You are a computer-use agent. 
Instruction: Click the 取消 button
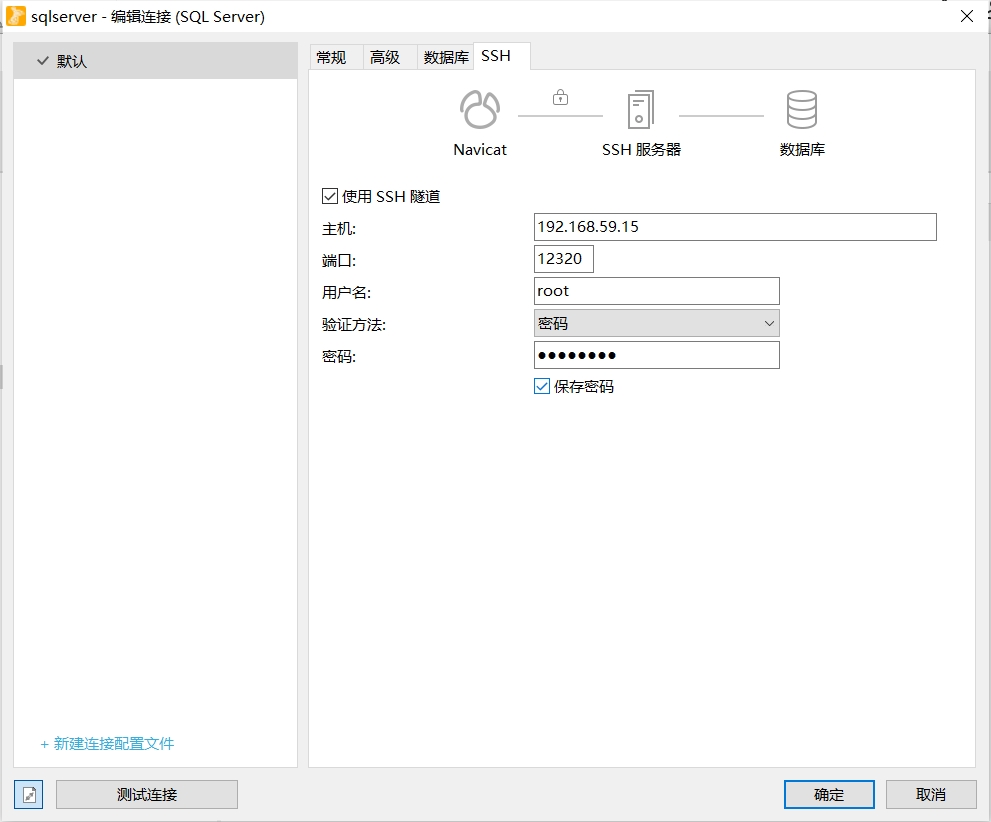tap(931, 794)
